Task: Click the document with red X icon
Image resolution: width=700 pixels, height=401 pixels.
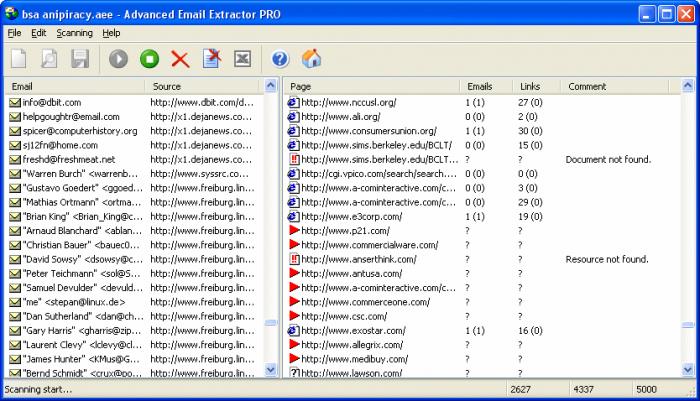Action: pos(211,59)
